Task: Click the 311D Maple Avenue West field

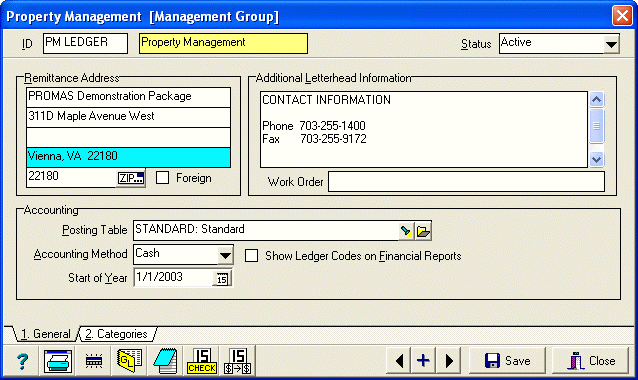Action: (129, 117)
